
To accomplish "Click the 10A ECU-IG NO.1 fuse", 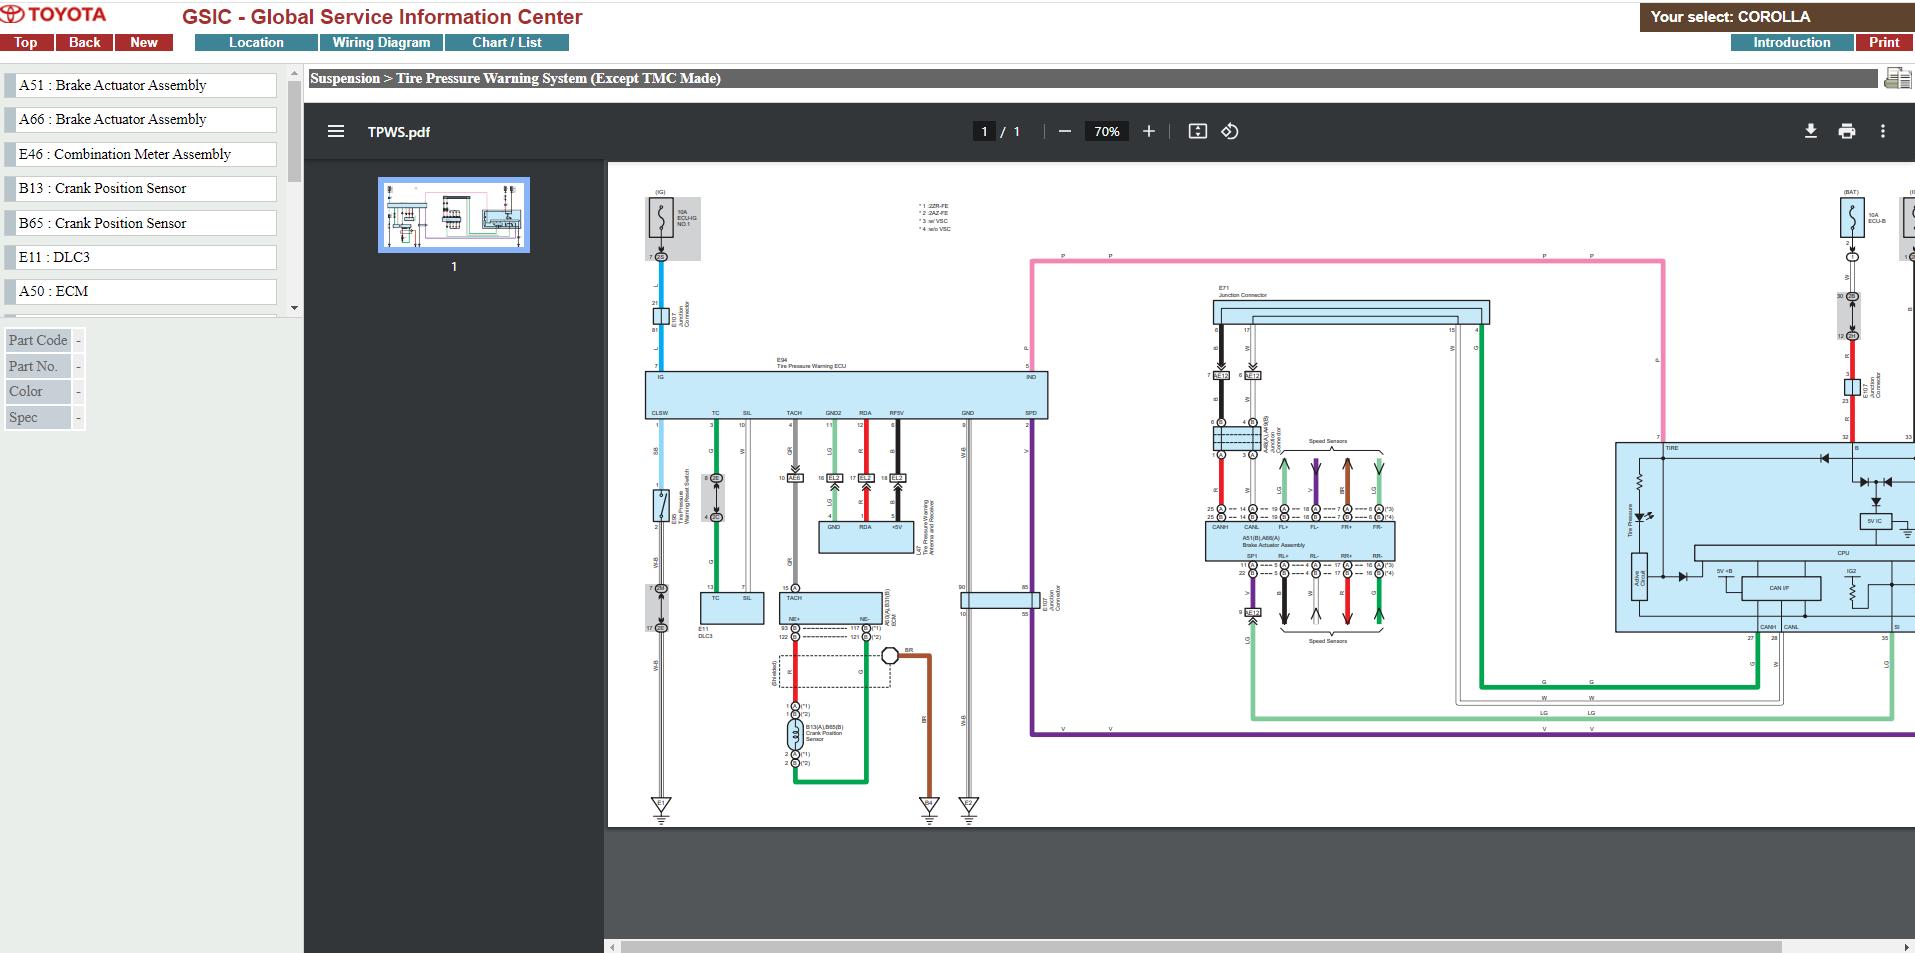I will pyautogui.click(x=661, y=218).
